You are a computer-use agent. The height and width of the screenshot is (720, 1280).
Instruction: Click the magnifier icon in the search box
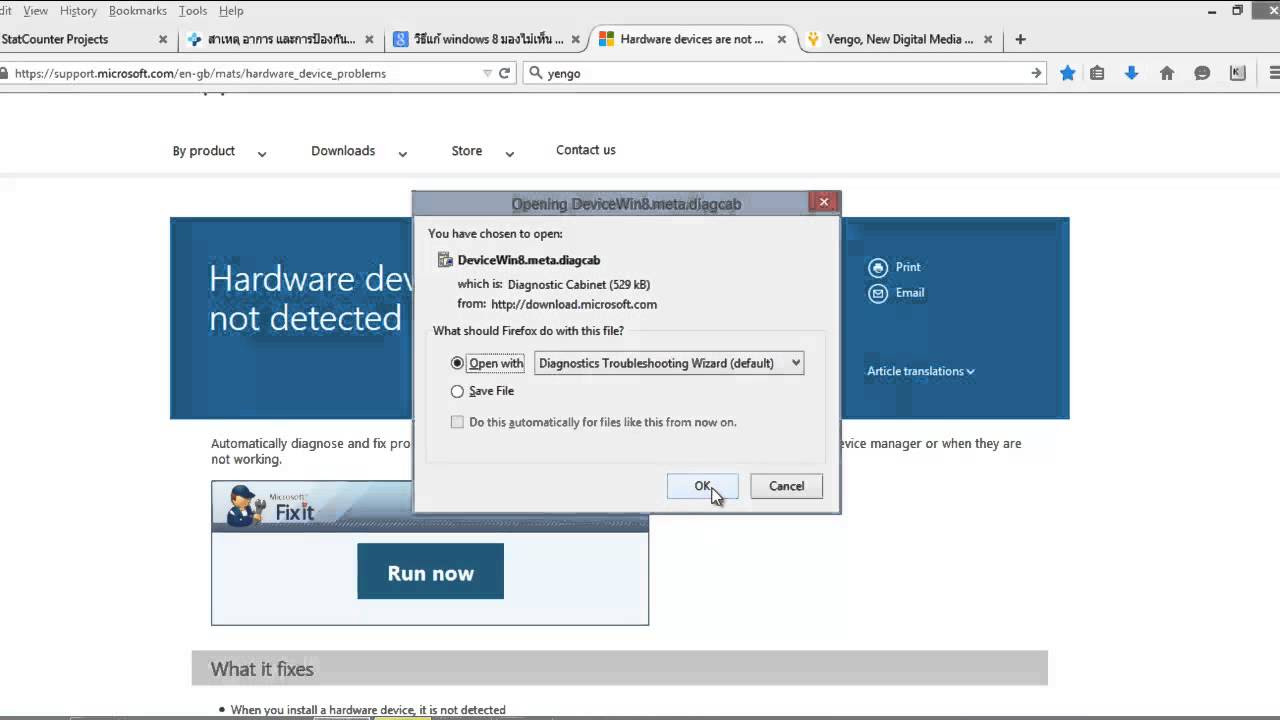[535, 73]
